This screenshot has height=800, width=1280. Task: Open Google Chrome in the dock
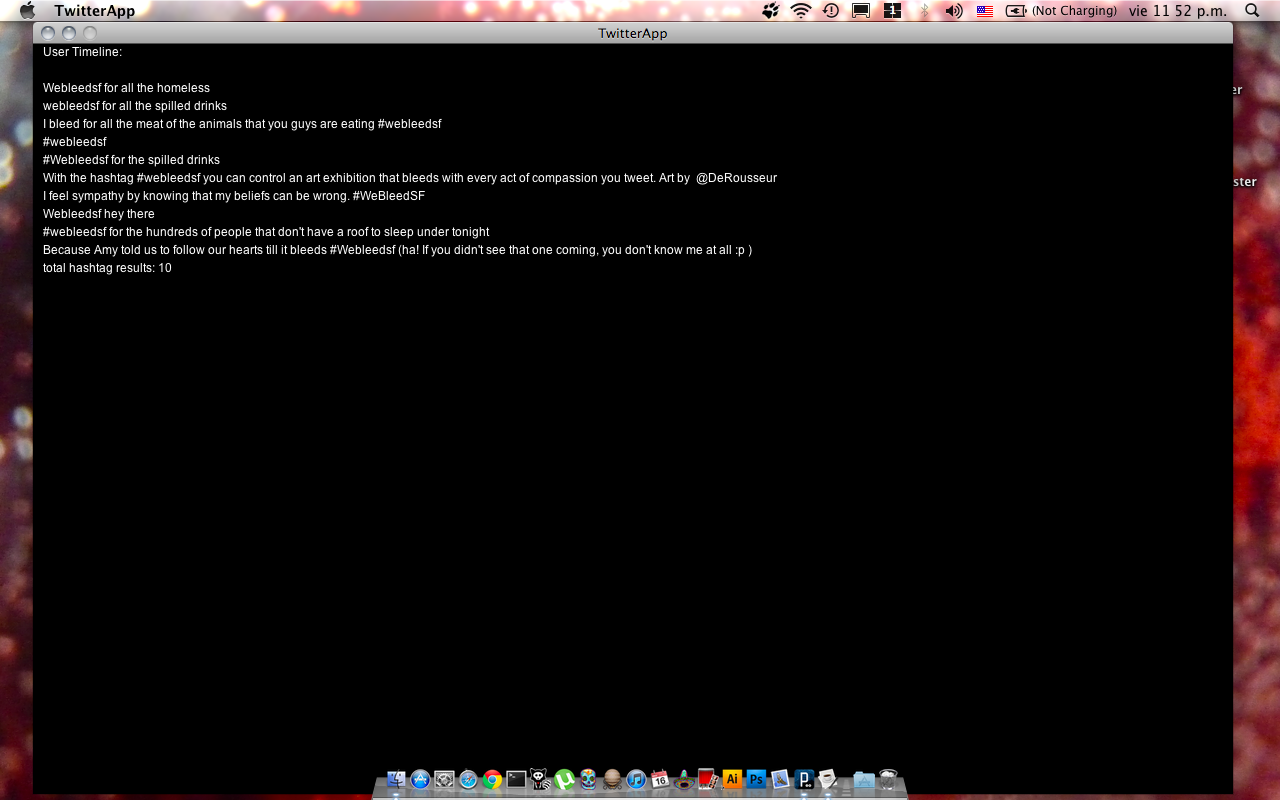pyautogui.click(x=492, y=779)
